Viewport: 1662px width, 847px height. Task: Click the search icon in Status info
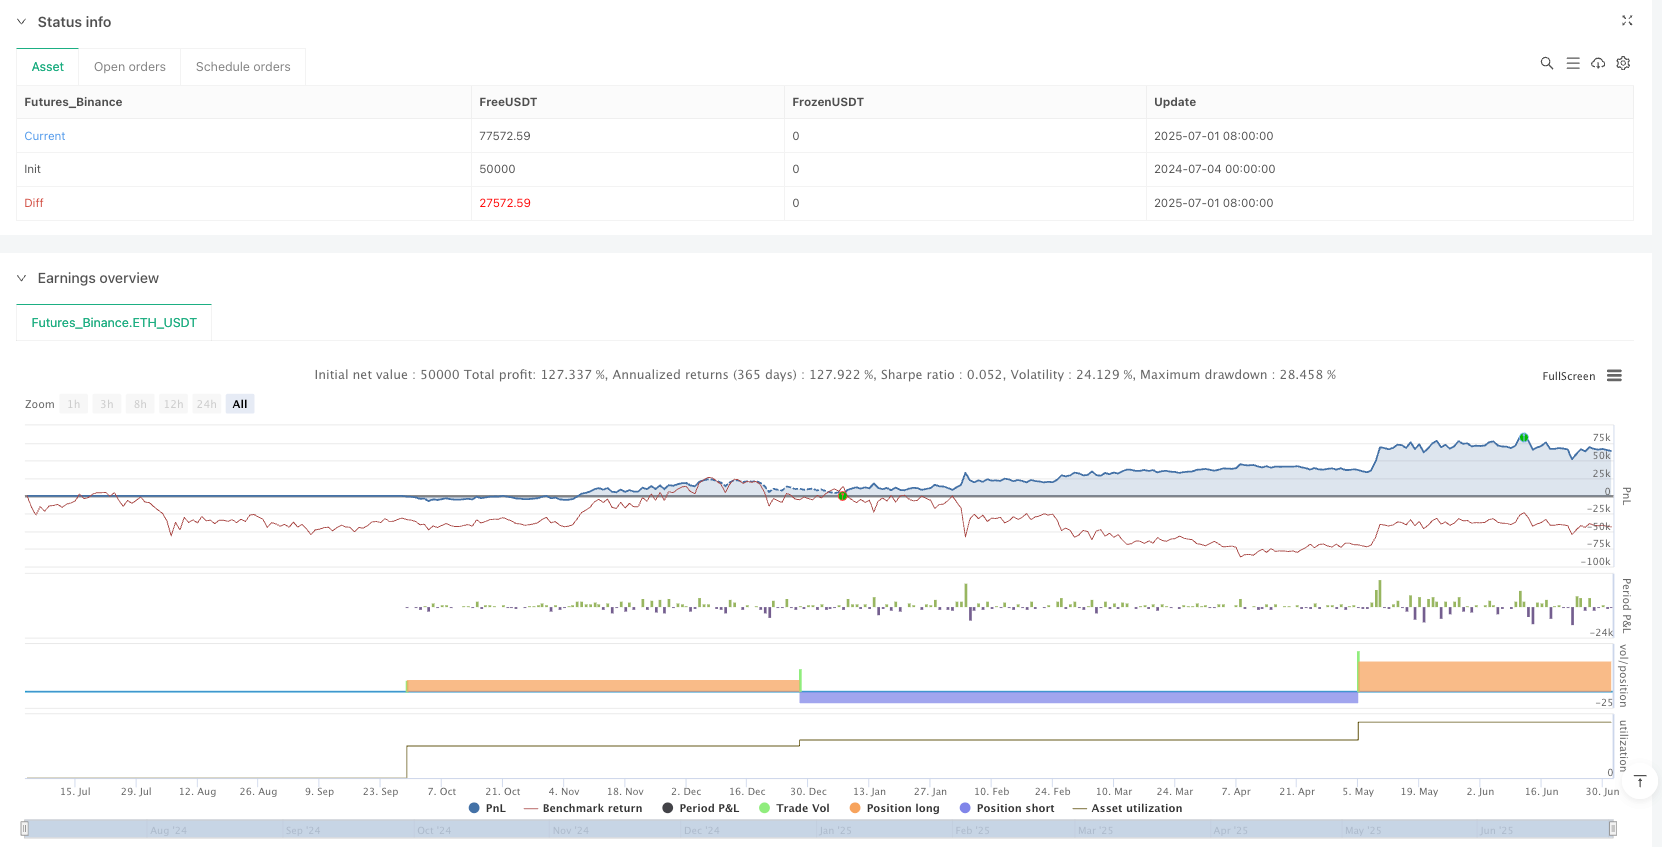(1546, 63)
